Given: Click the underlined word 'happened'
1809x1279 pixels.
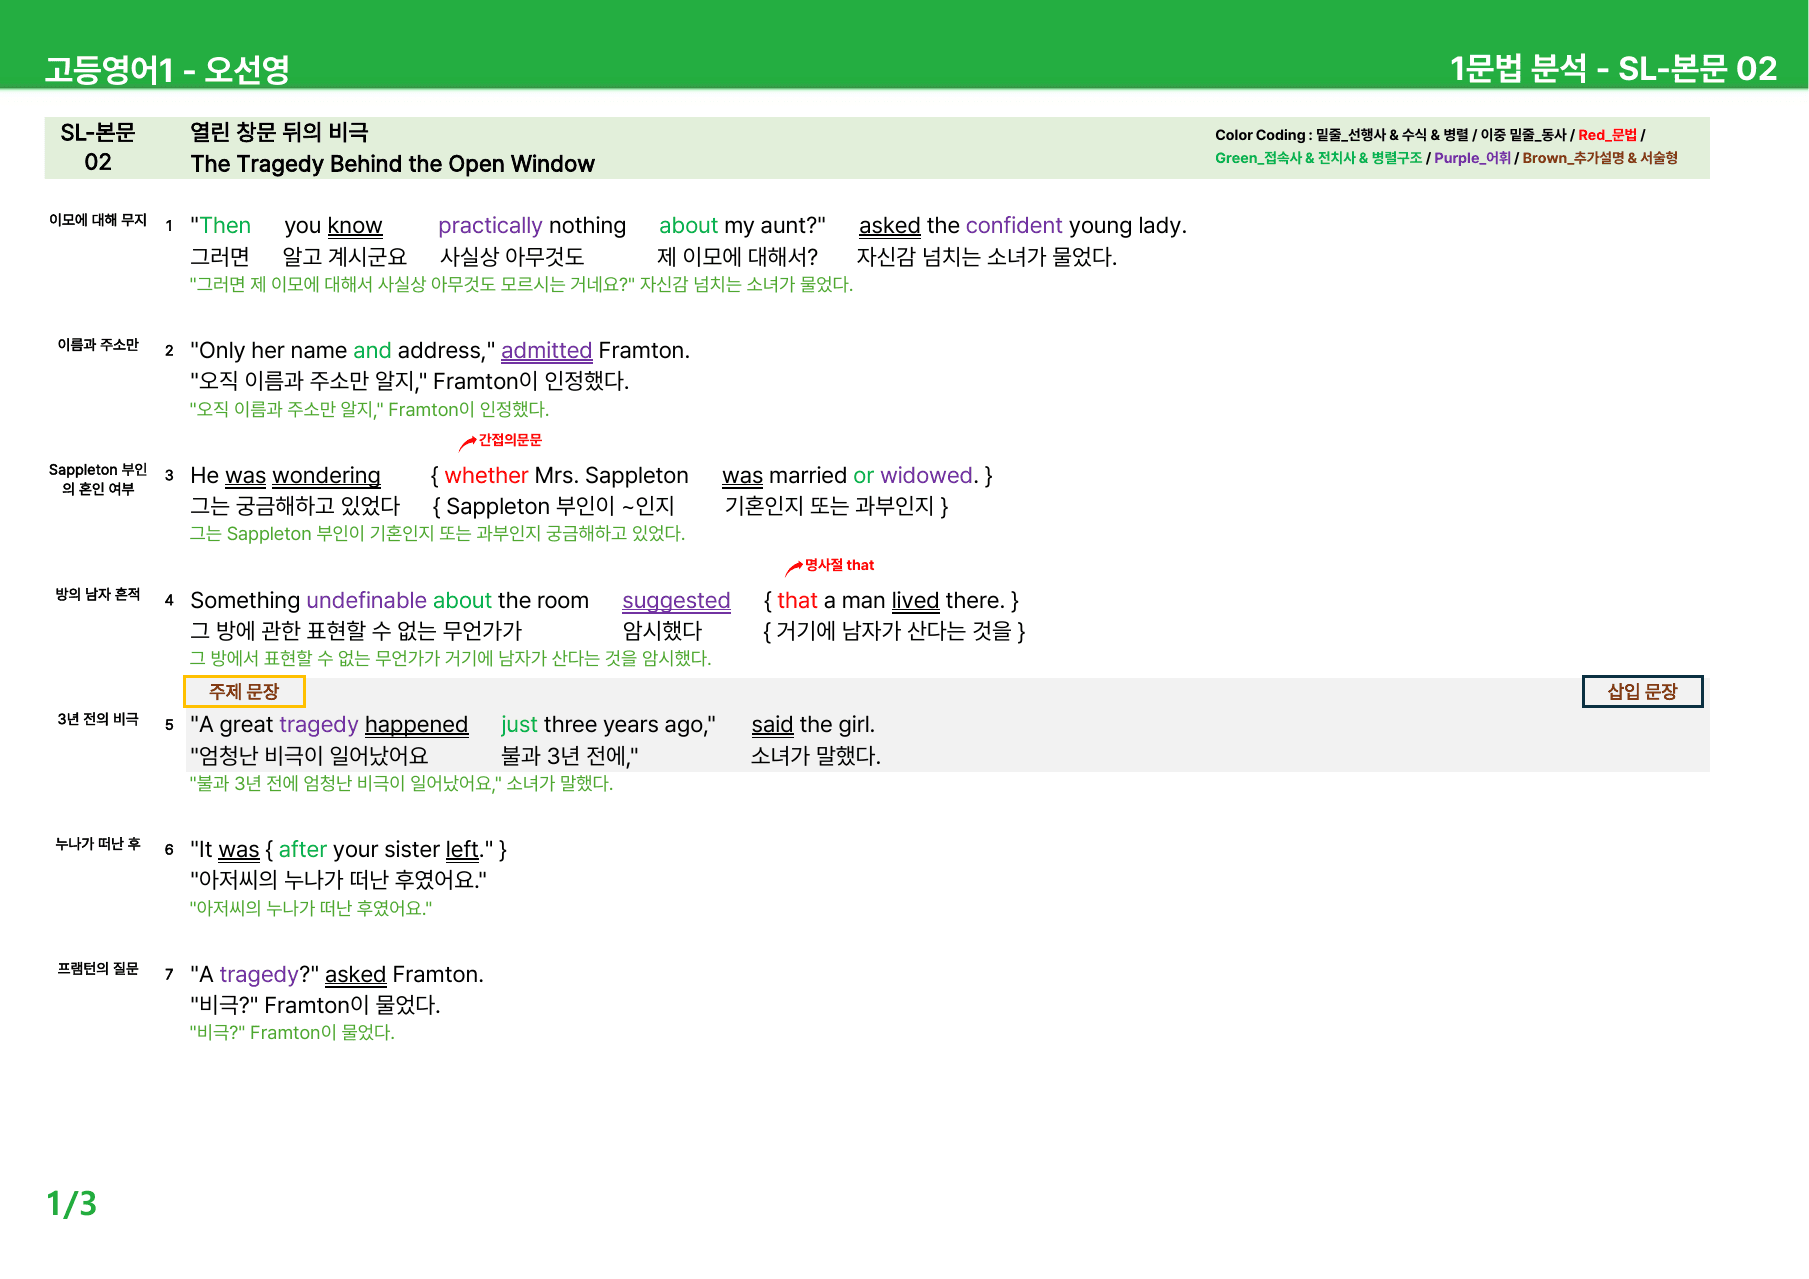Looking at the screenshot, I should tap(416, 725).
